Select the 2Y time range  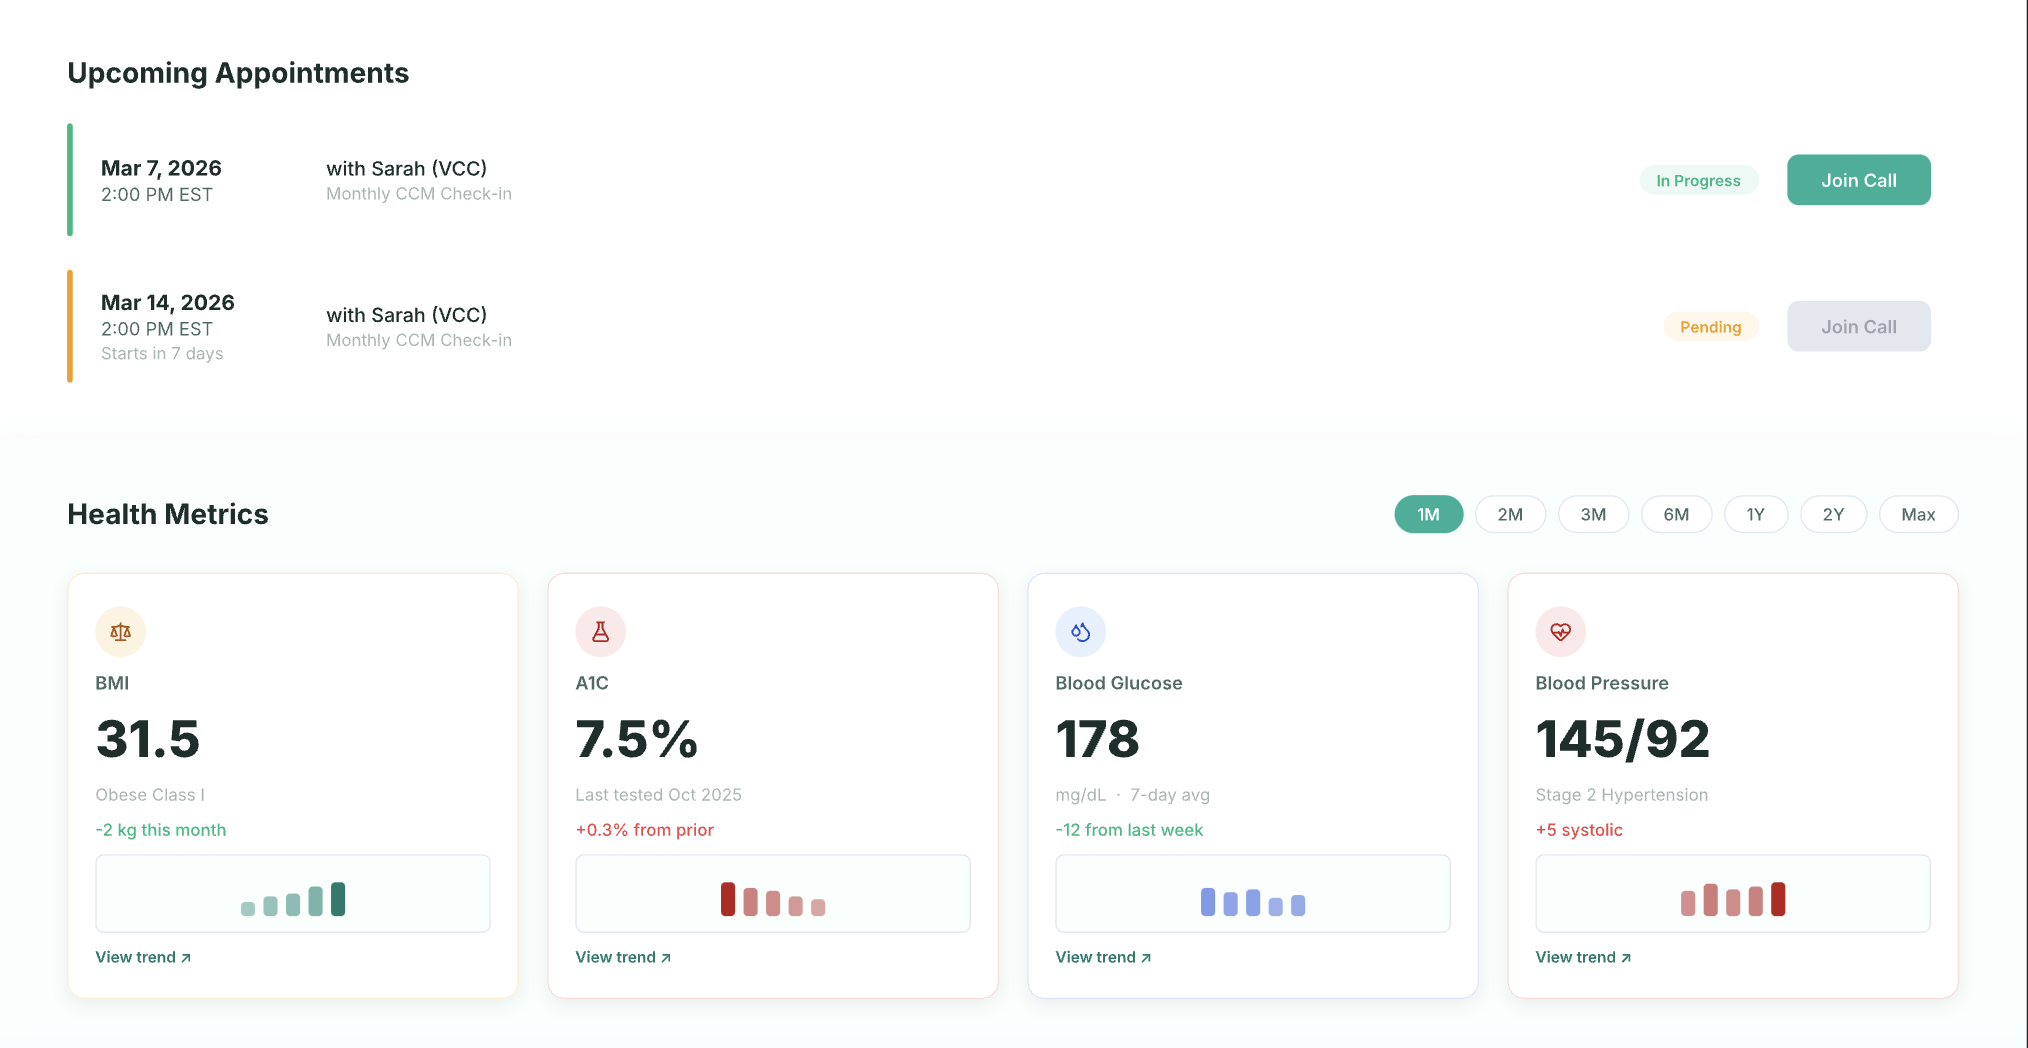(x=1833, y=514)
